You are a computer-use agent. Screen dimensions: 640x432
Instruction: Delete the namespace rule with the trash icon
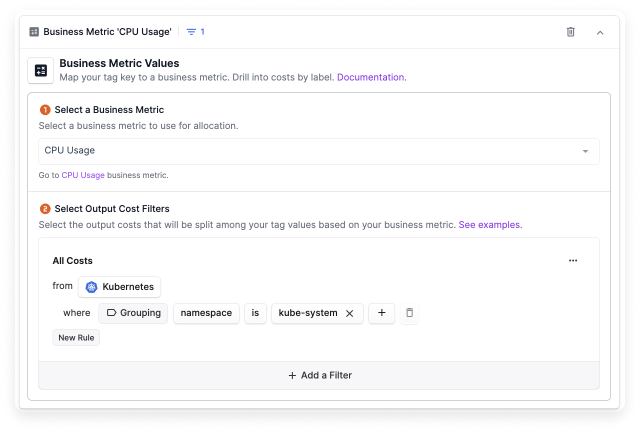pyautogui.click(x=409, y=313)
